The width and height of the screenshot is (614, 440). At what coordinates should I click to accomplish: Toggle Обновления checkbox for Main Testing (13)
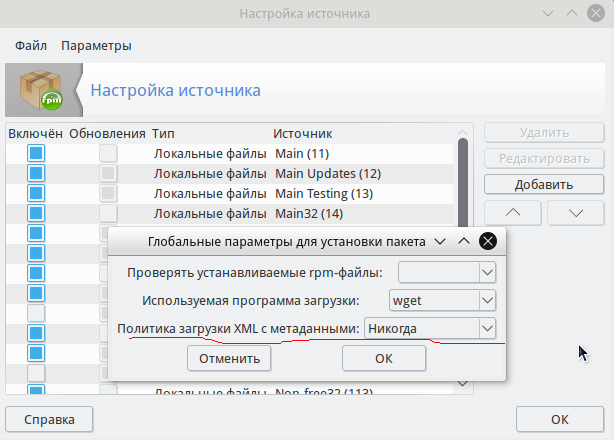click(x=108, y=193)
